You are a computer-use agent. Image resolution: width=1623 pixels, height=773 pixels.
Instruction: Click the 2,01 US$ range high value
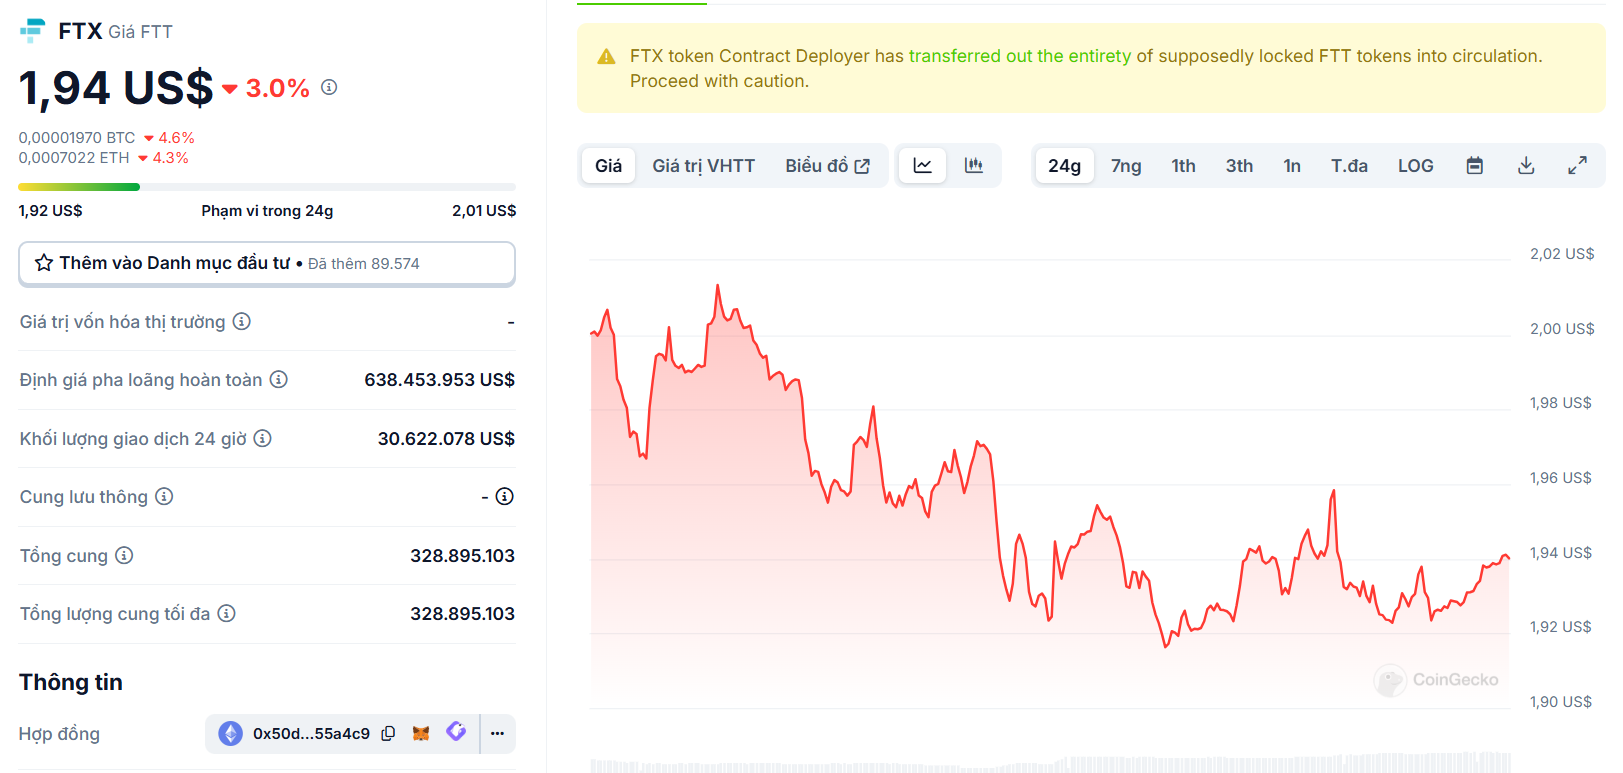coord(484,211)
